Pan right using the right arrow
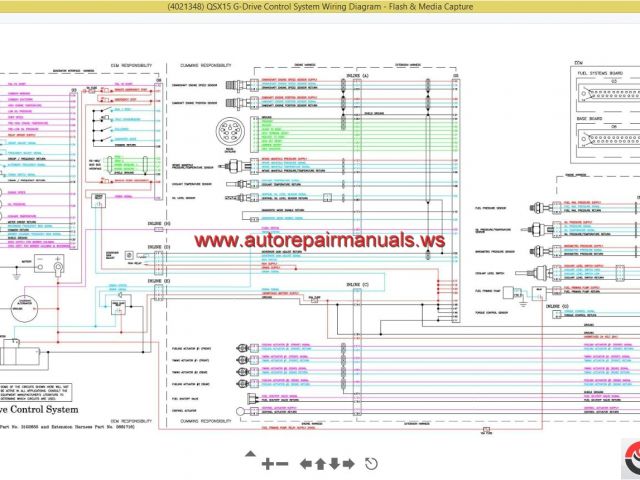 pyautogui.click(x=350, y=463)
